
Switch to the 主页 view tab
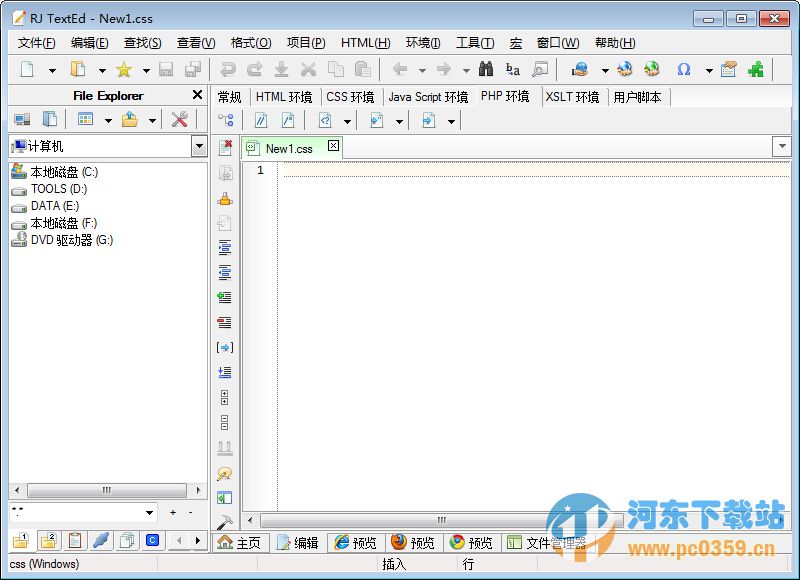(239, 543)
